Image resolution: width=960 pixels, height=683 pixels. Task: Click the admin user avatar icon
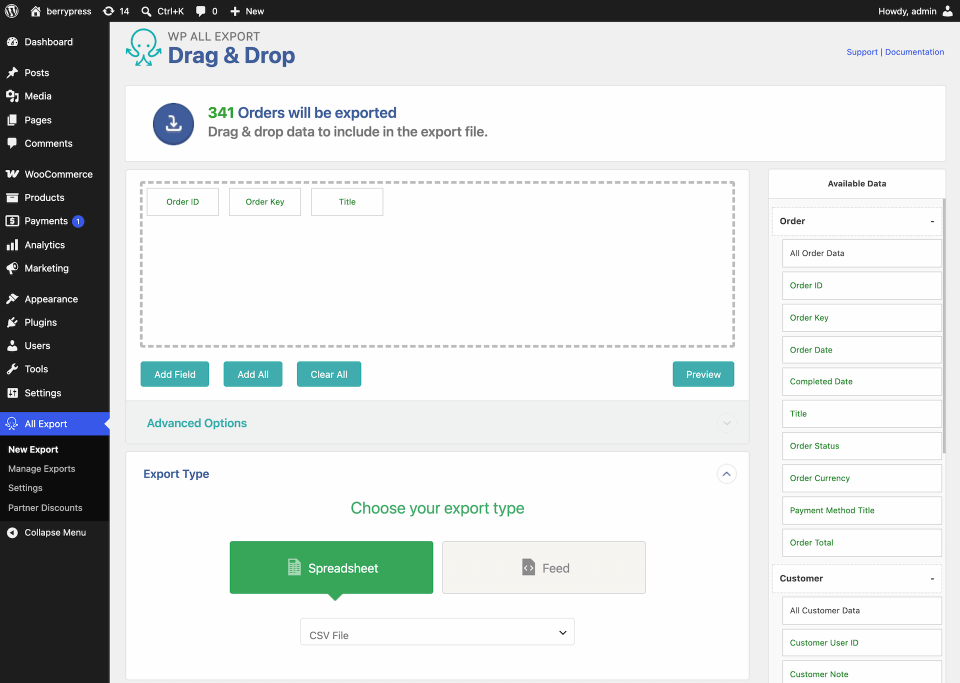point(947,11)
